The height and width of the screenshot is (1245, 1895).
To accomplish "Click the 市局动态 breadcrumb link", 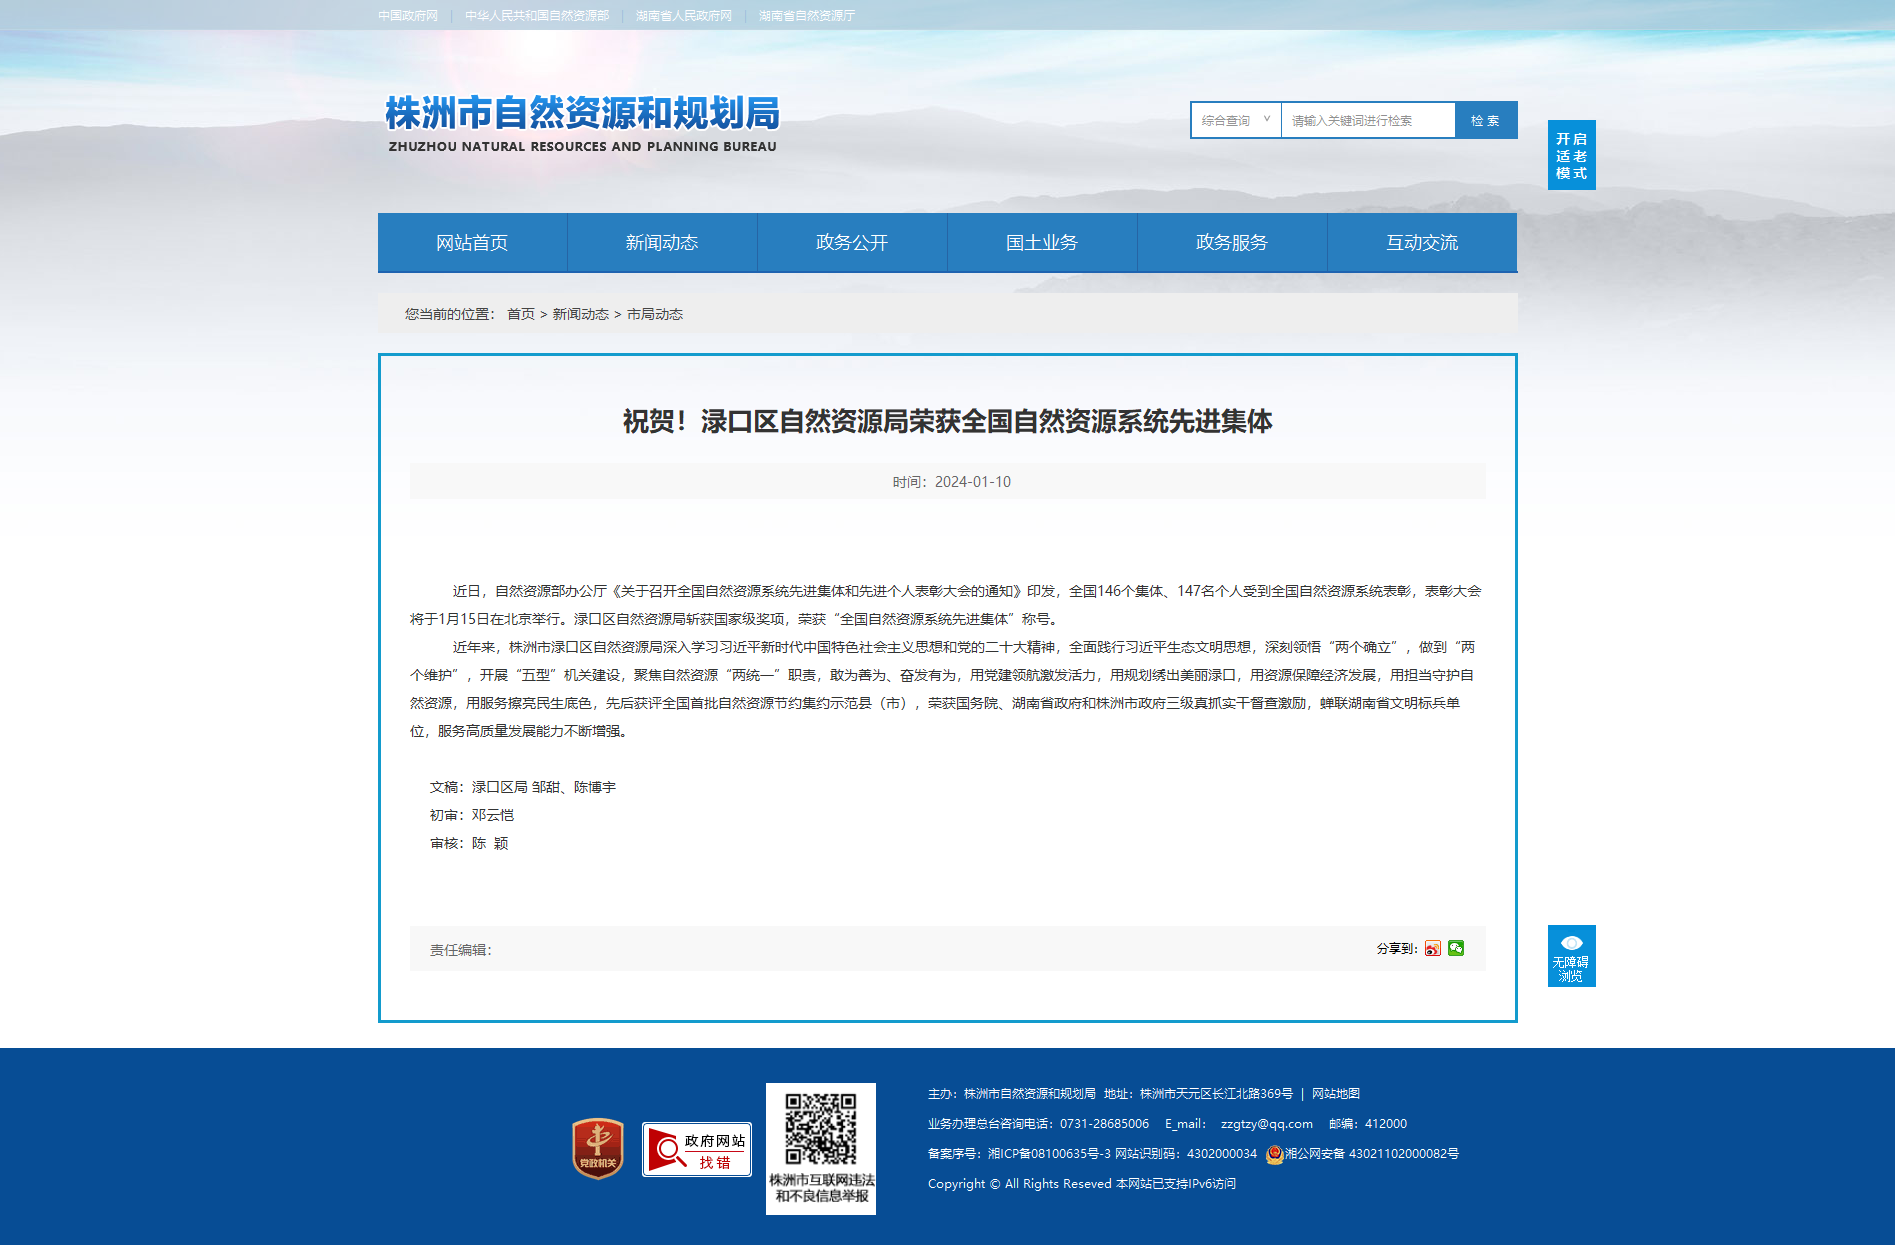I will (x=655, y=314).
